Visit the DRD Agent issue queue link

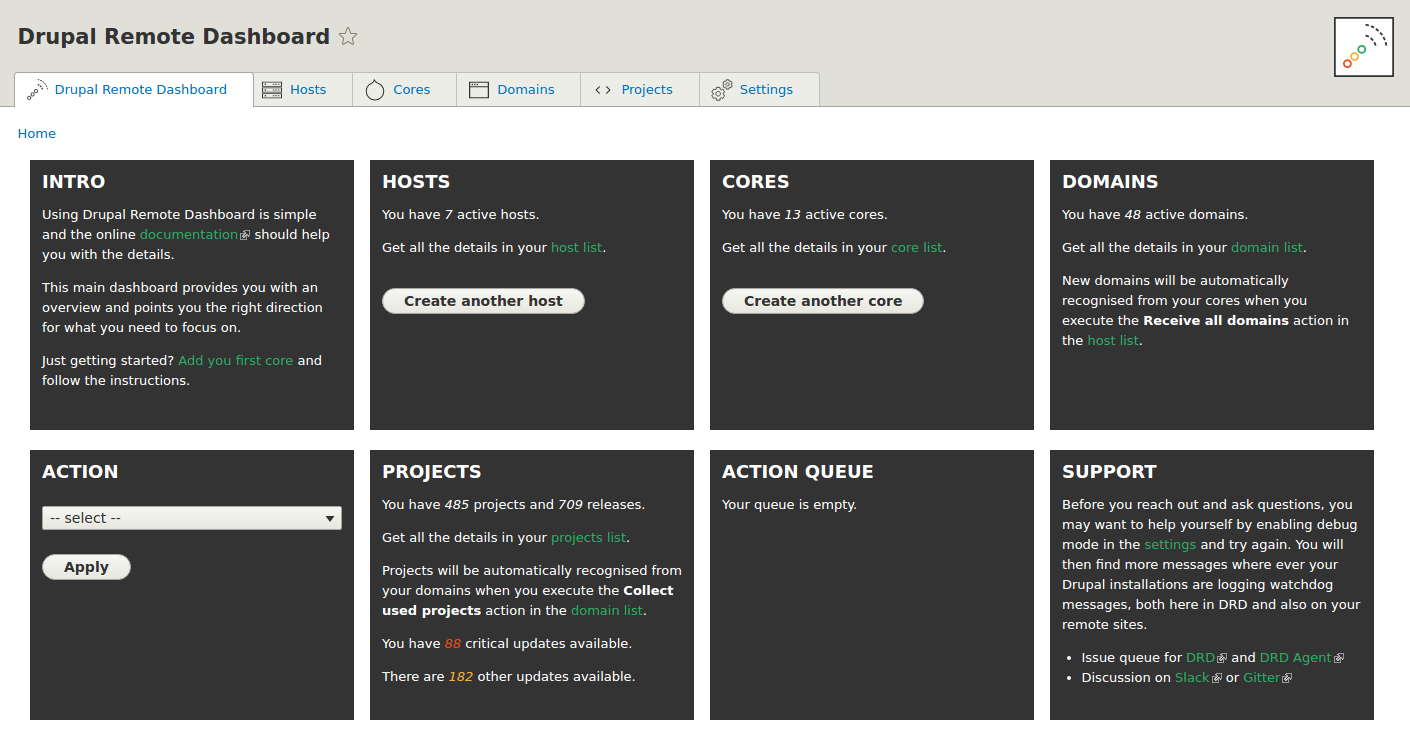[1295, 658]
